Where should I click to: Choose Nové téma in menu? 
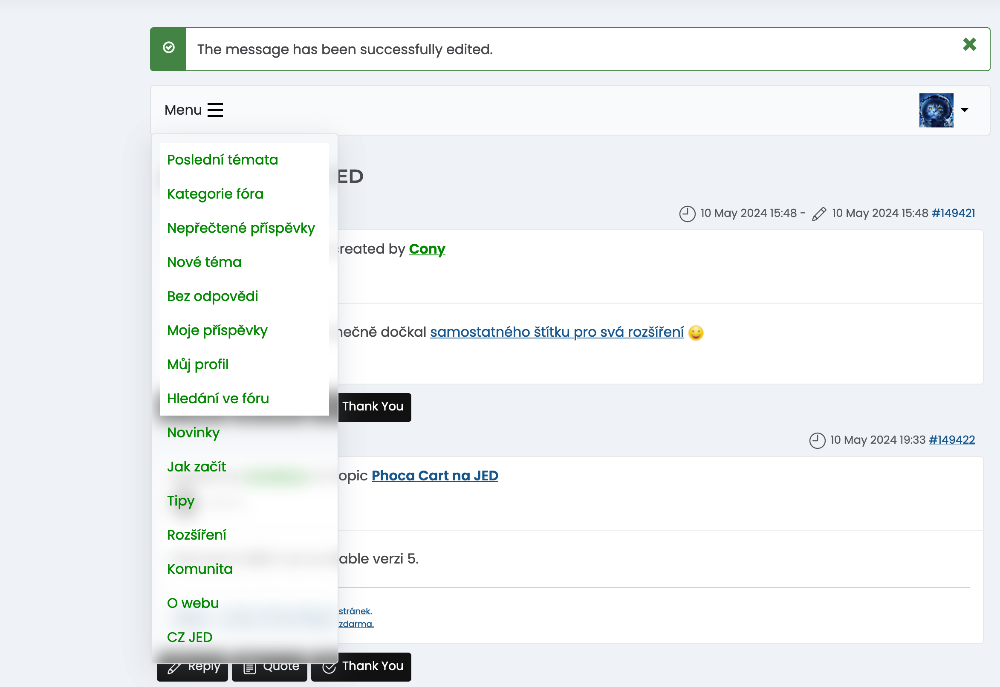204,262
